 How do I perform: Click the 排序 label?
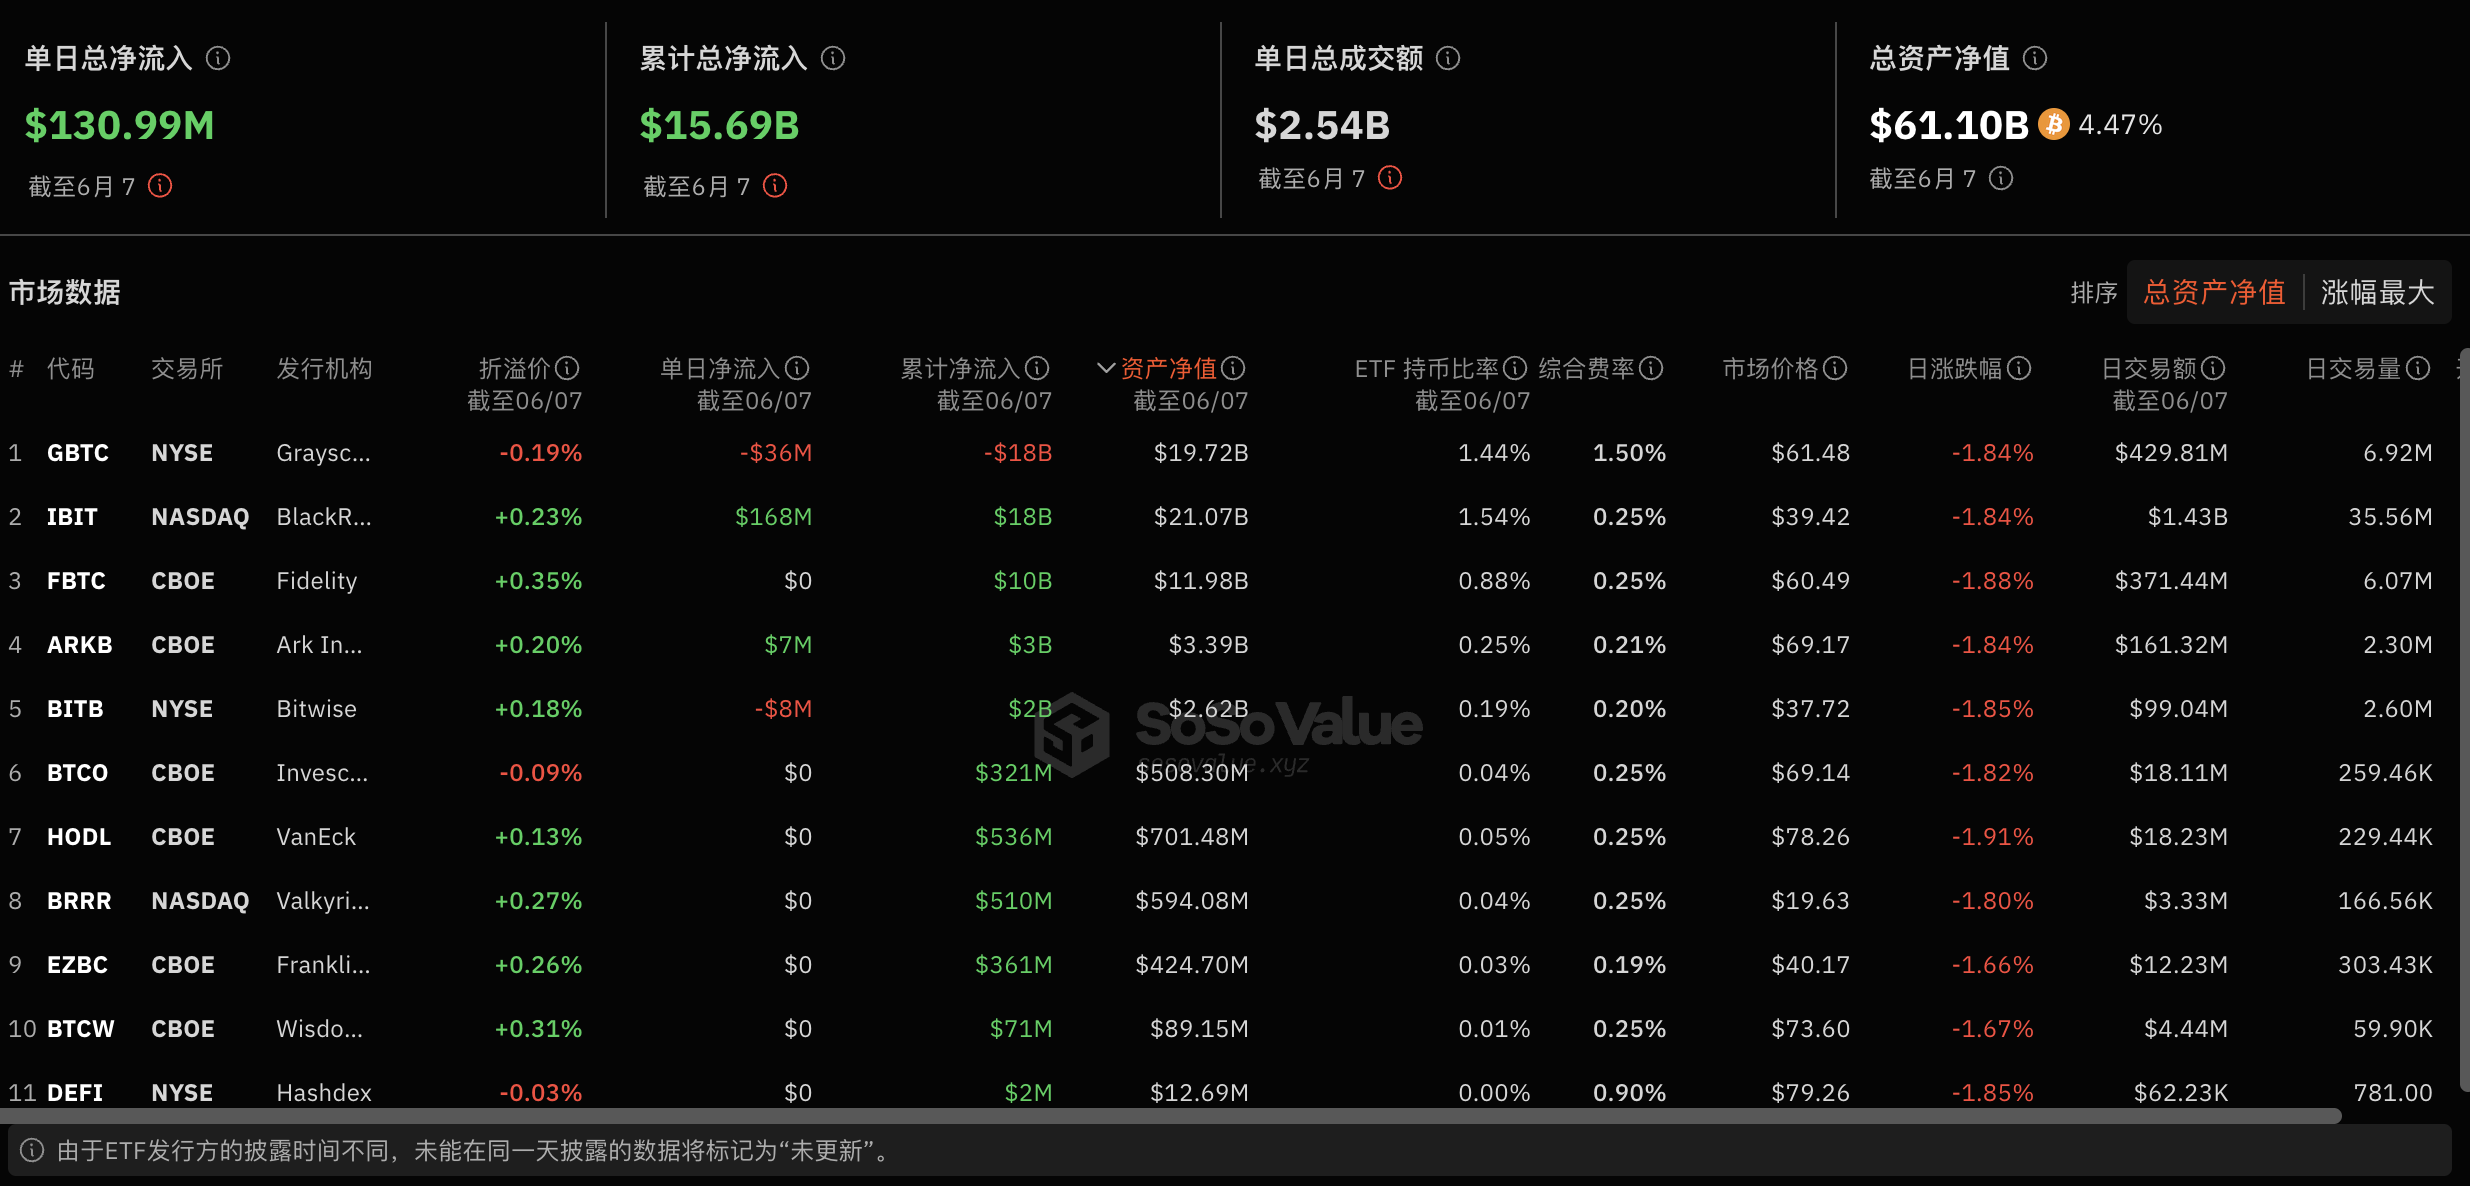tap(2093, 292)
